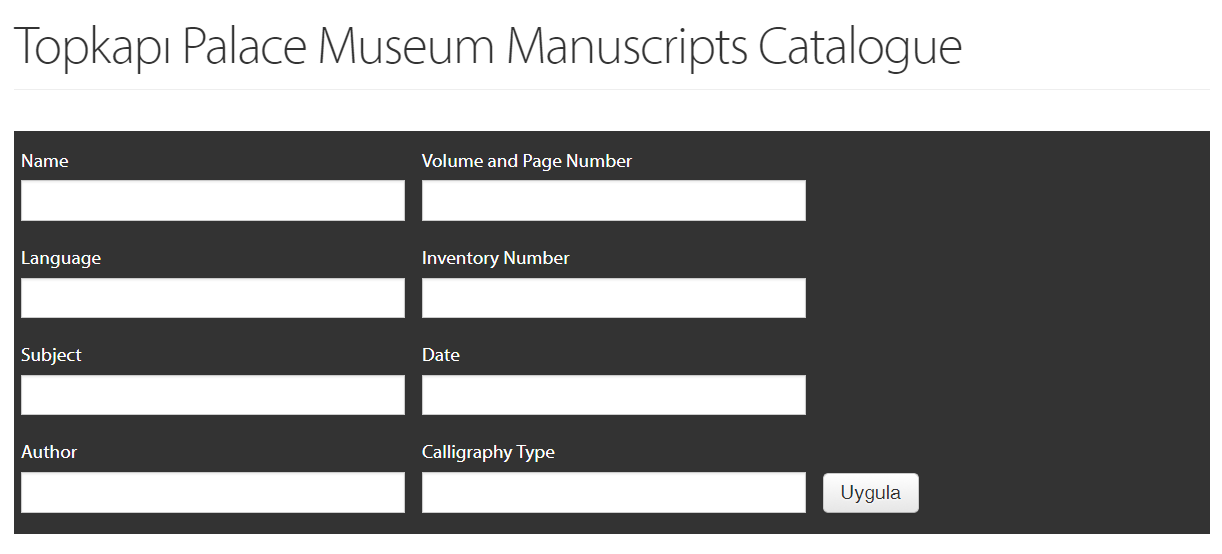Click the Calligraphy Type input field
This screenshot has width=1222, height=554.
pos(613,492)
